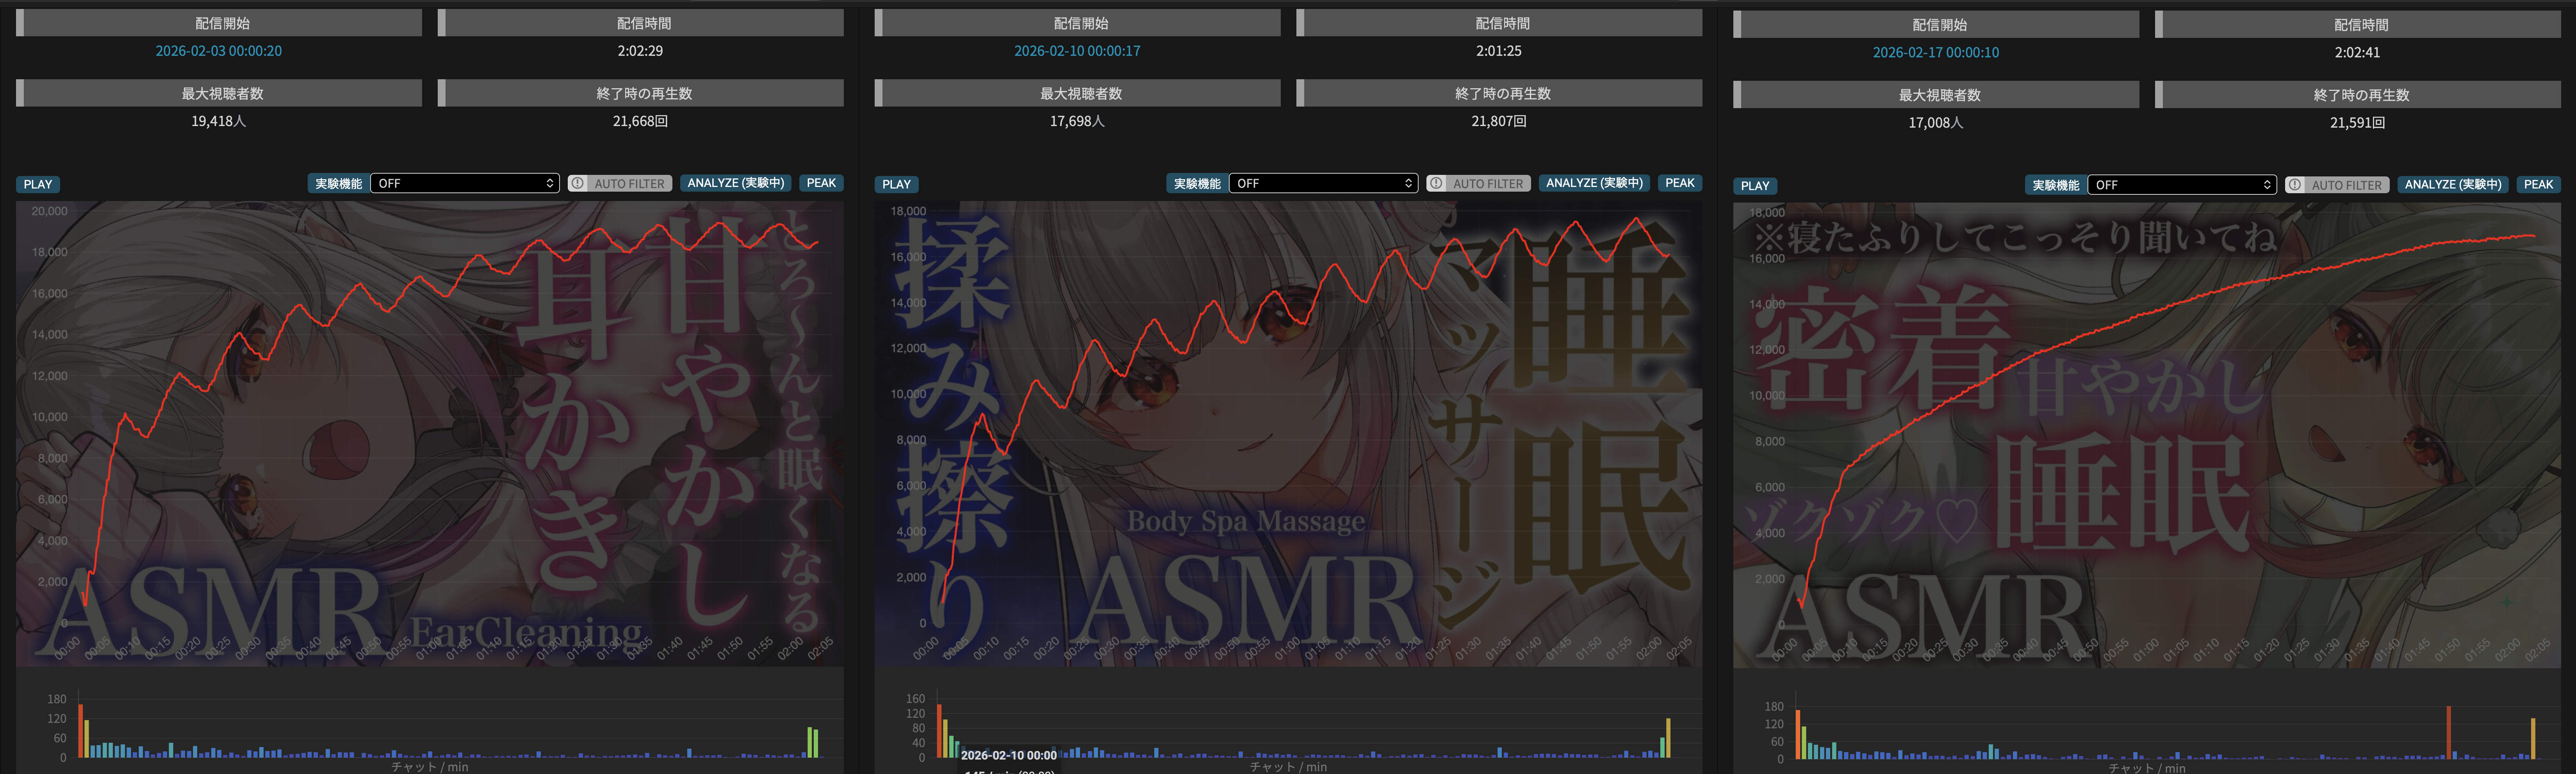
Task: Click PEAK button on the 2026-02-10 stream
Action: [1679, 183]
